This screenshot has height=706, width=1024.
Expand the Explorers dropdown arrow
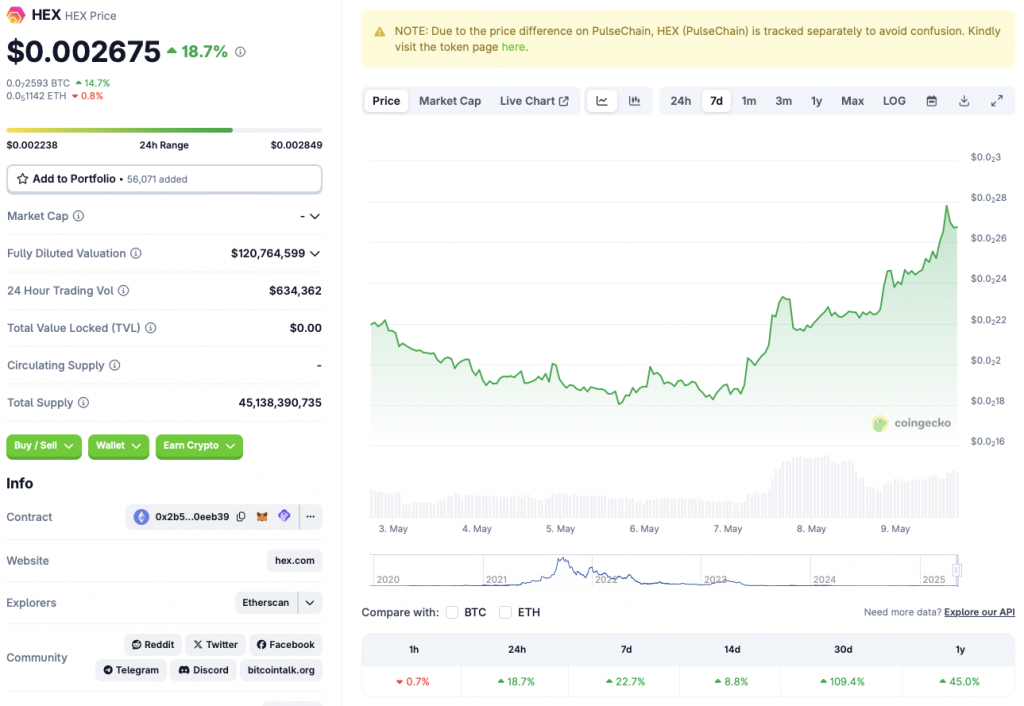(310, 602)
